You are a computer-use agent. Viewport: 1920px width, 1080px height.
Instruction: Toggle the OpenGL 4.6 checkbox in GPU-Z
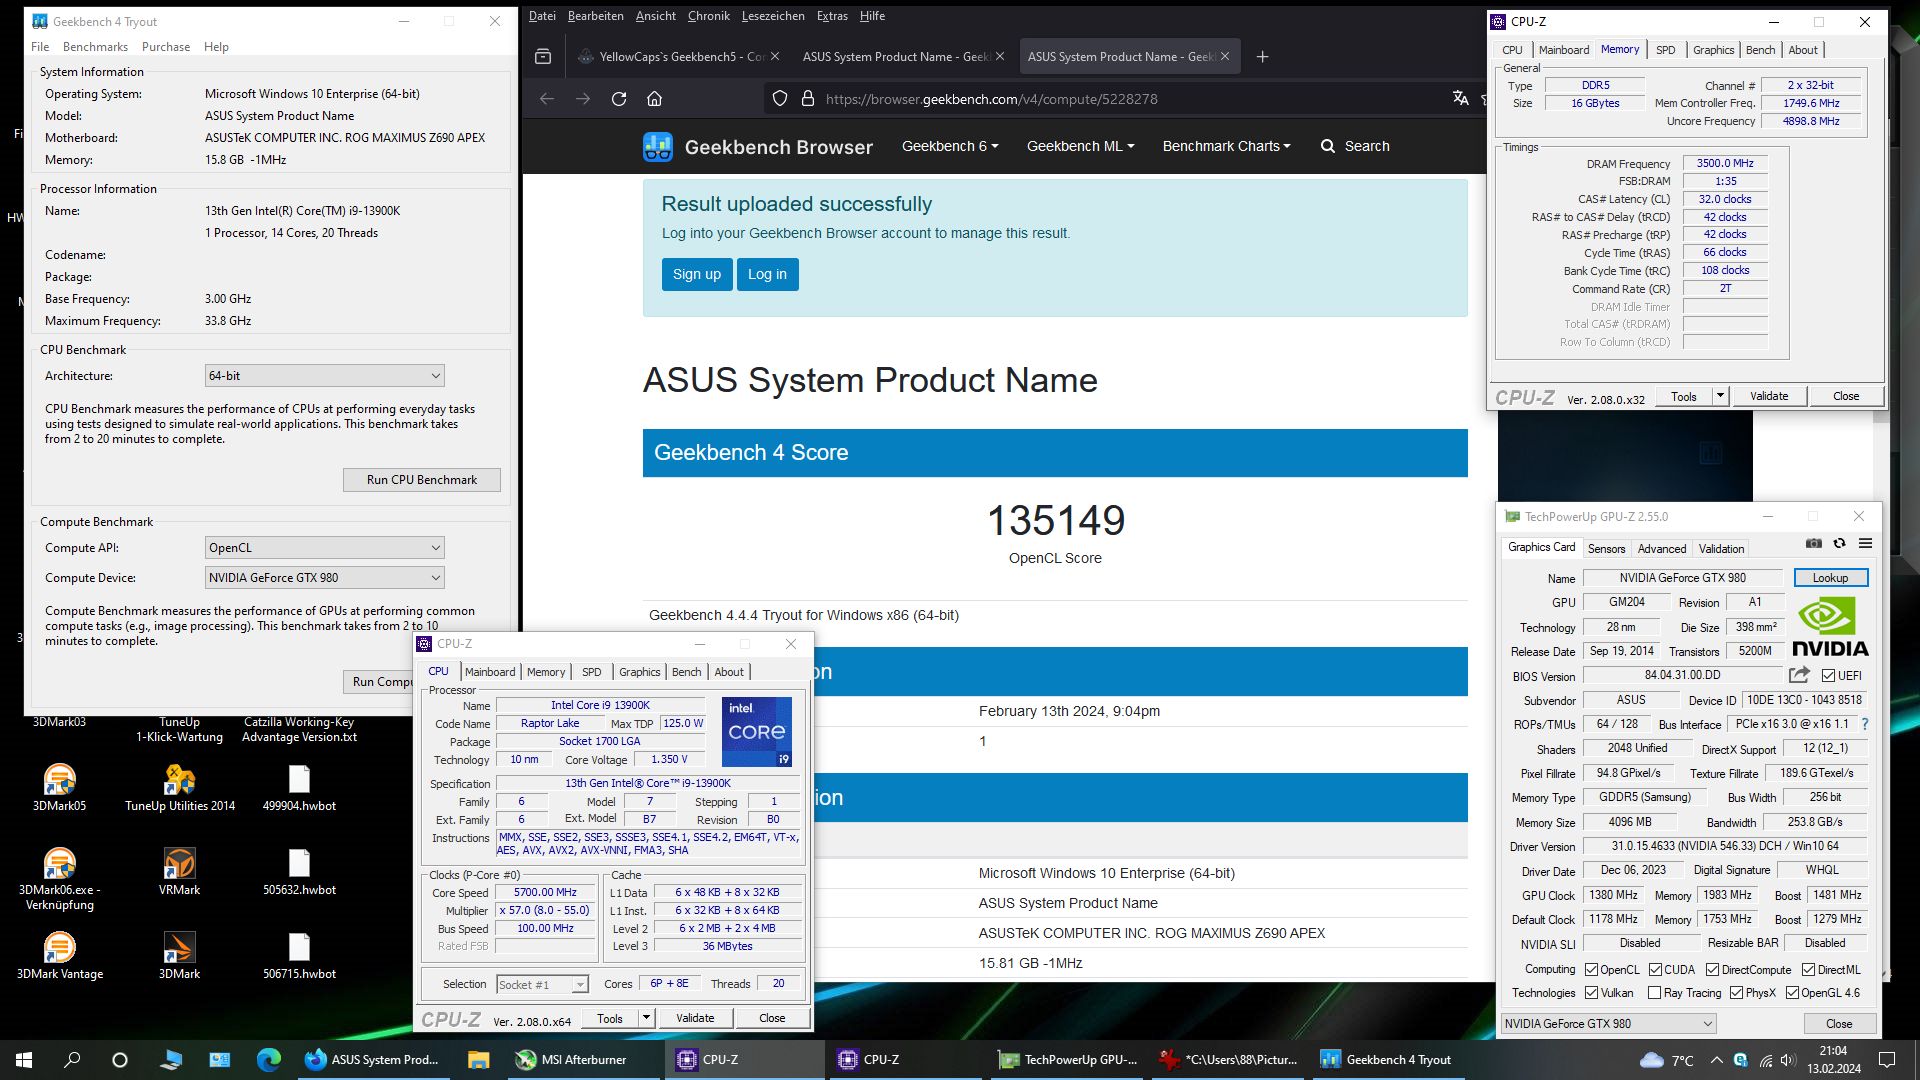click(1792, 993)
